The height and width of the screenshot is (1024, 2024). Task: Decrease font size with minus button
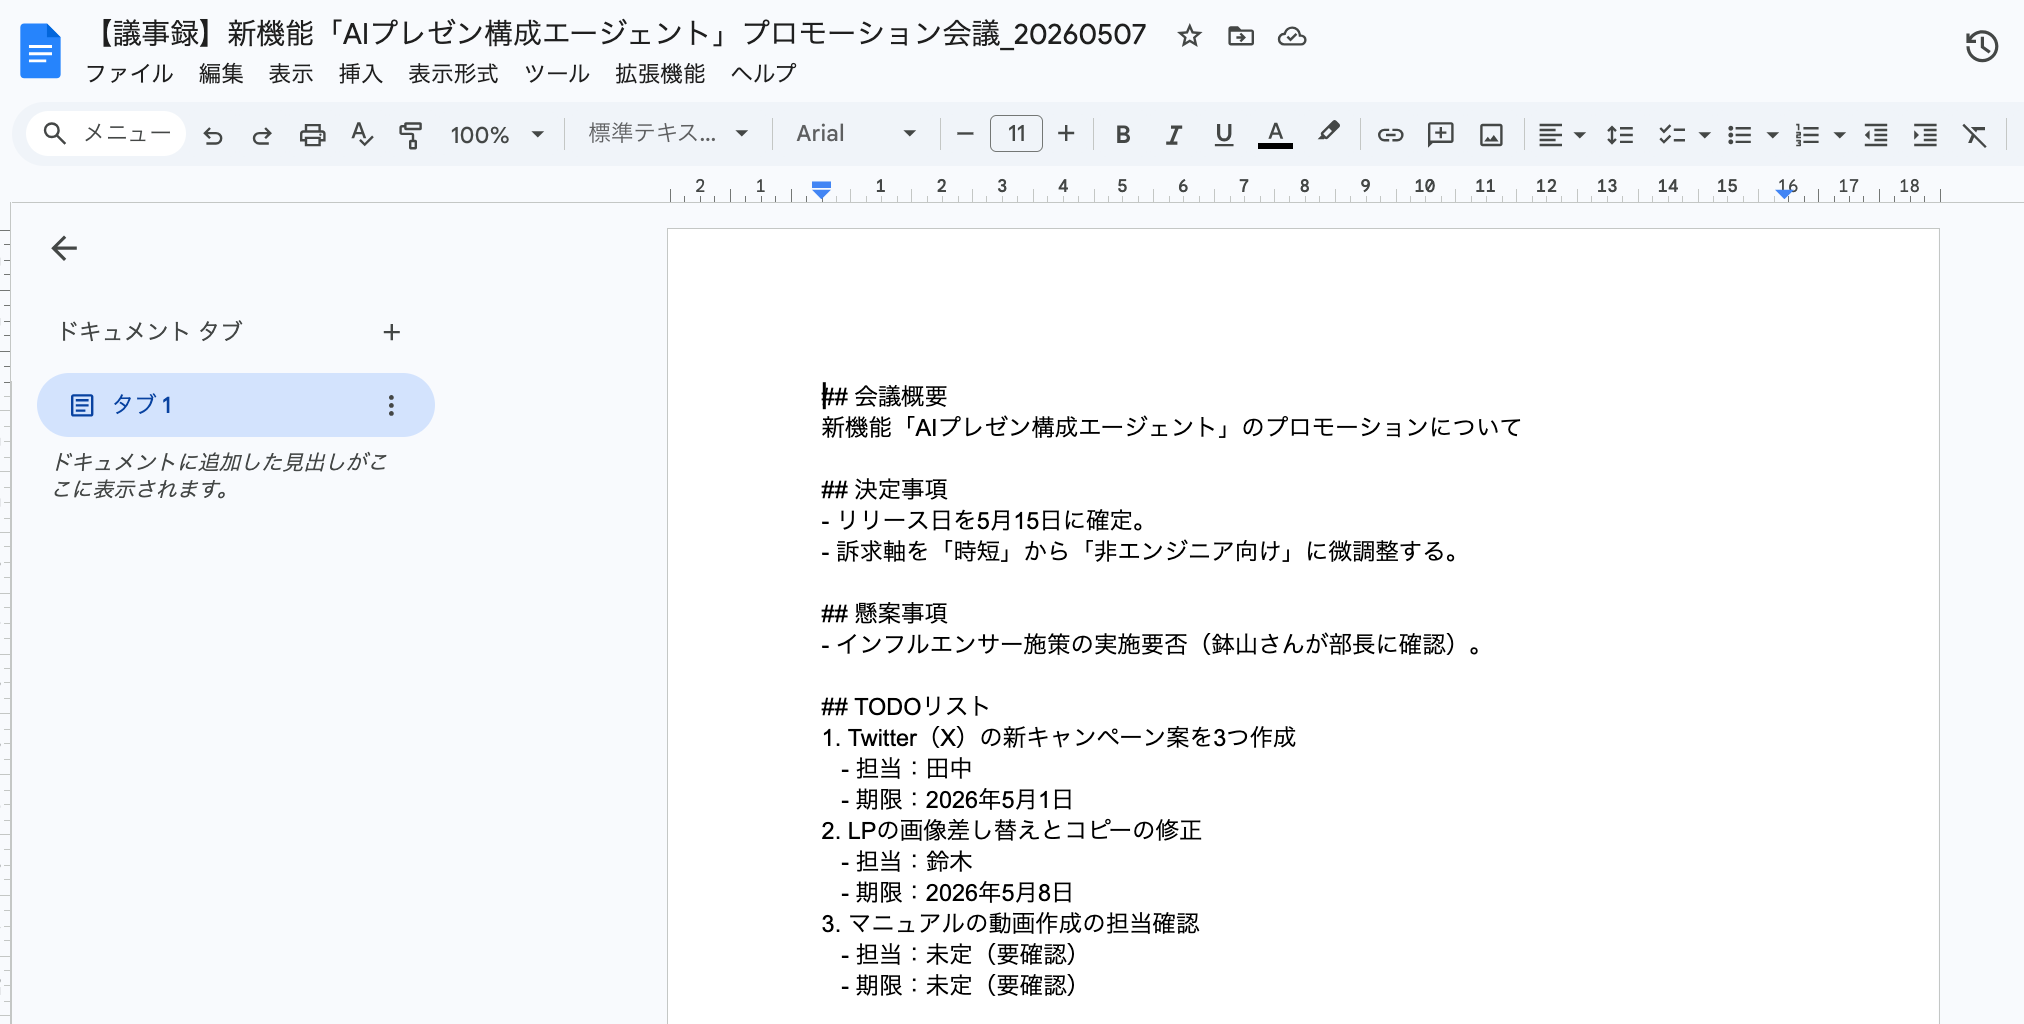coord(965,134)
